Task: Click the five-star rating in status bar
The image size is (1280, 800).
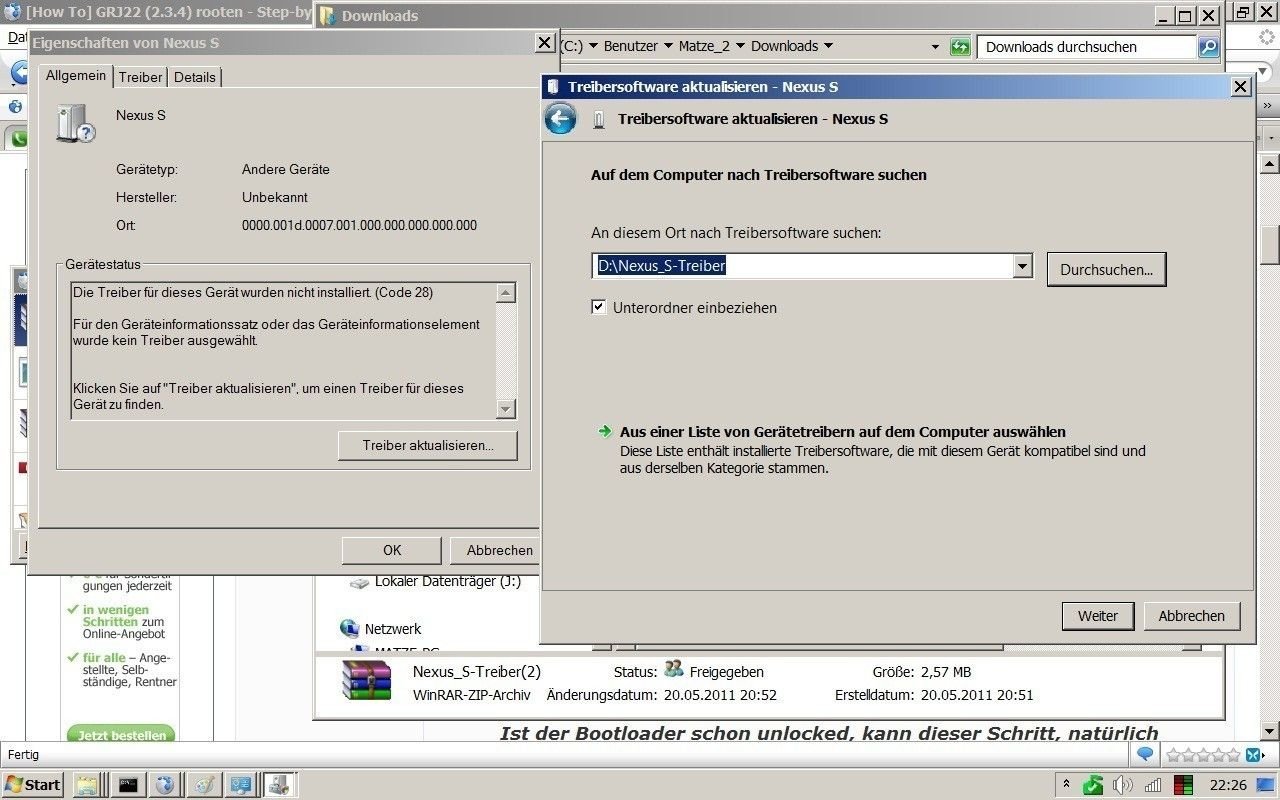Action: [x=1203, y=755]
